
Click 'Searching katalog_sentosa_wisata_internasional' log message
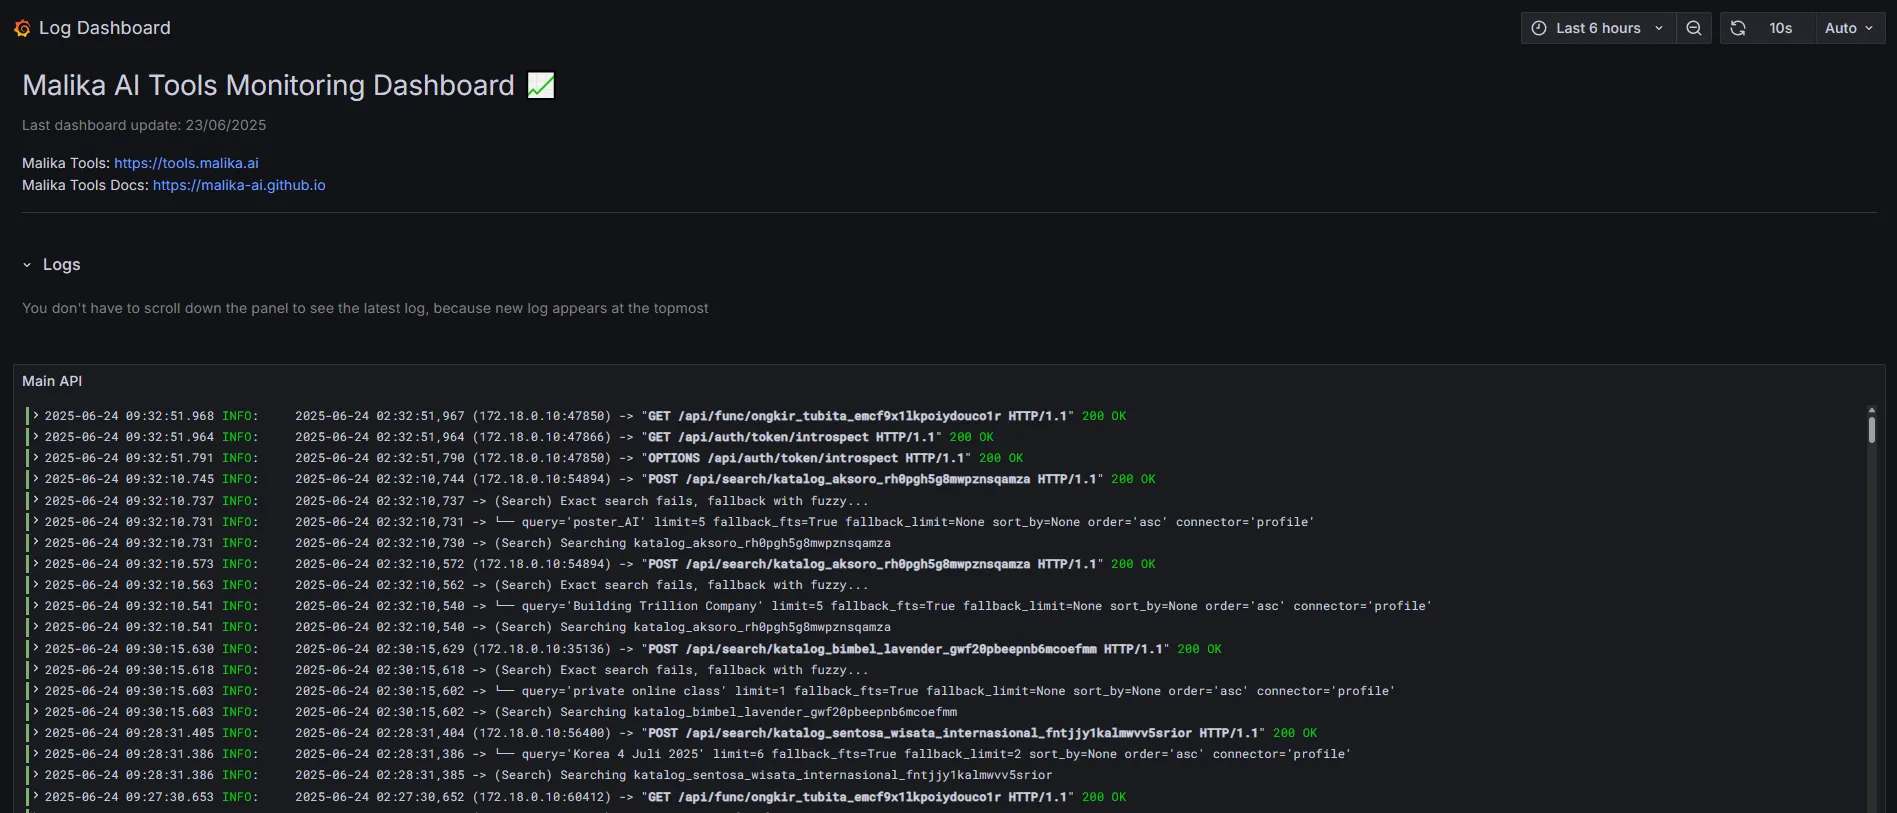pyautogui.click(x=673, y=775)
